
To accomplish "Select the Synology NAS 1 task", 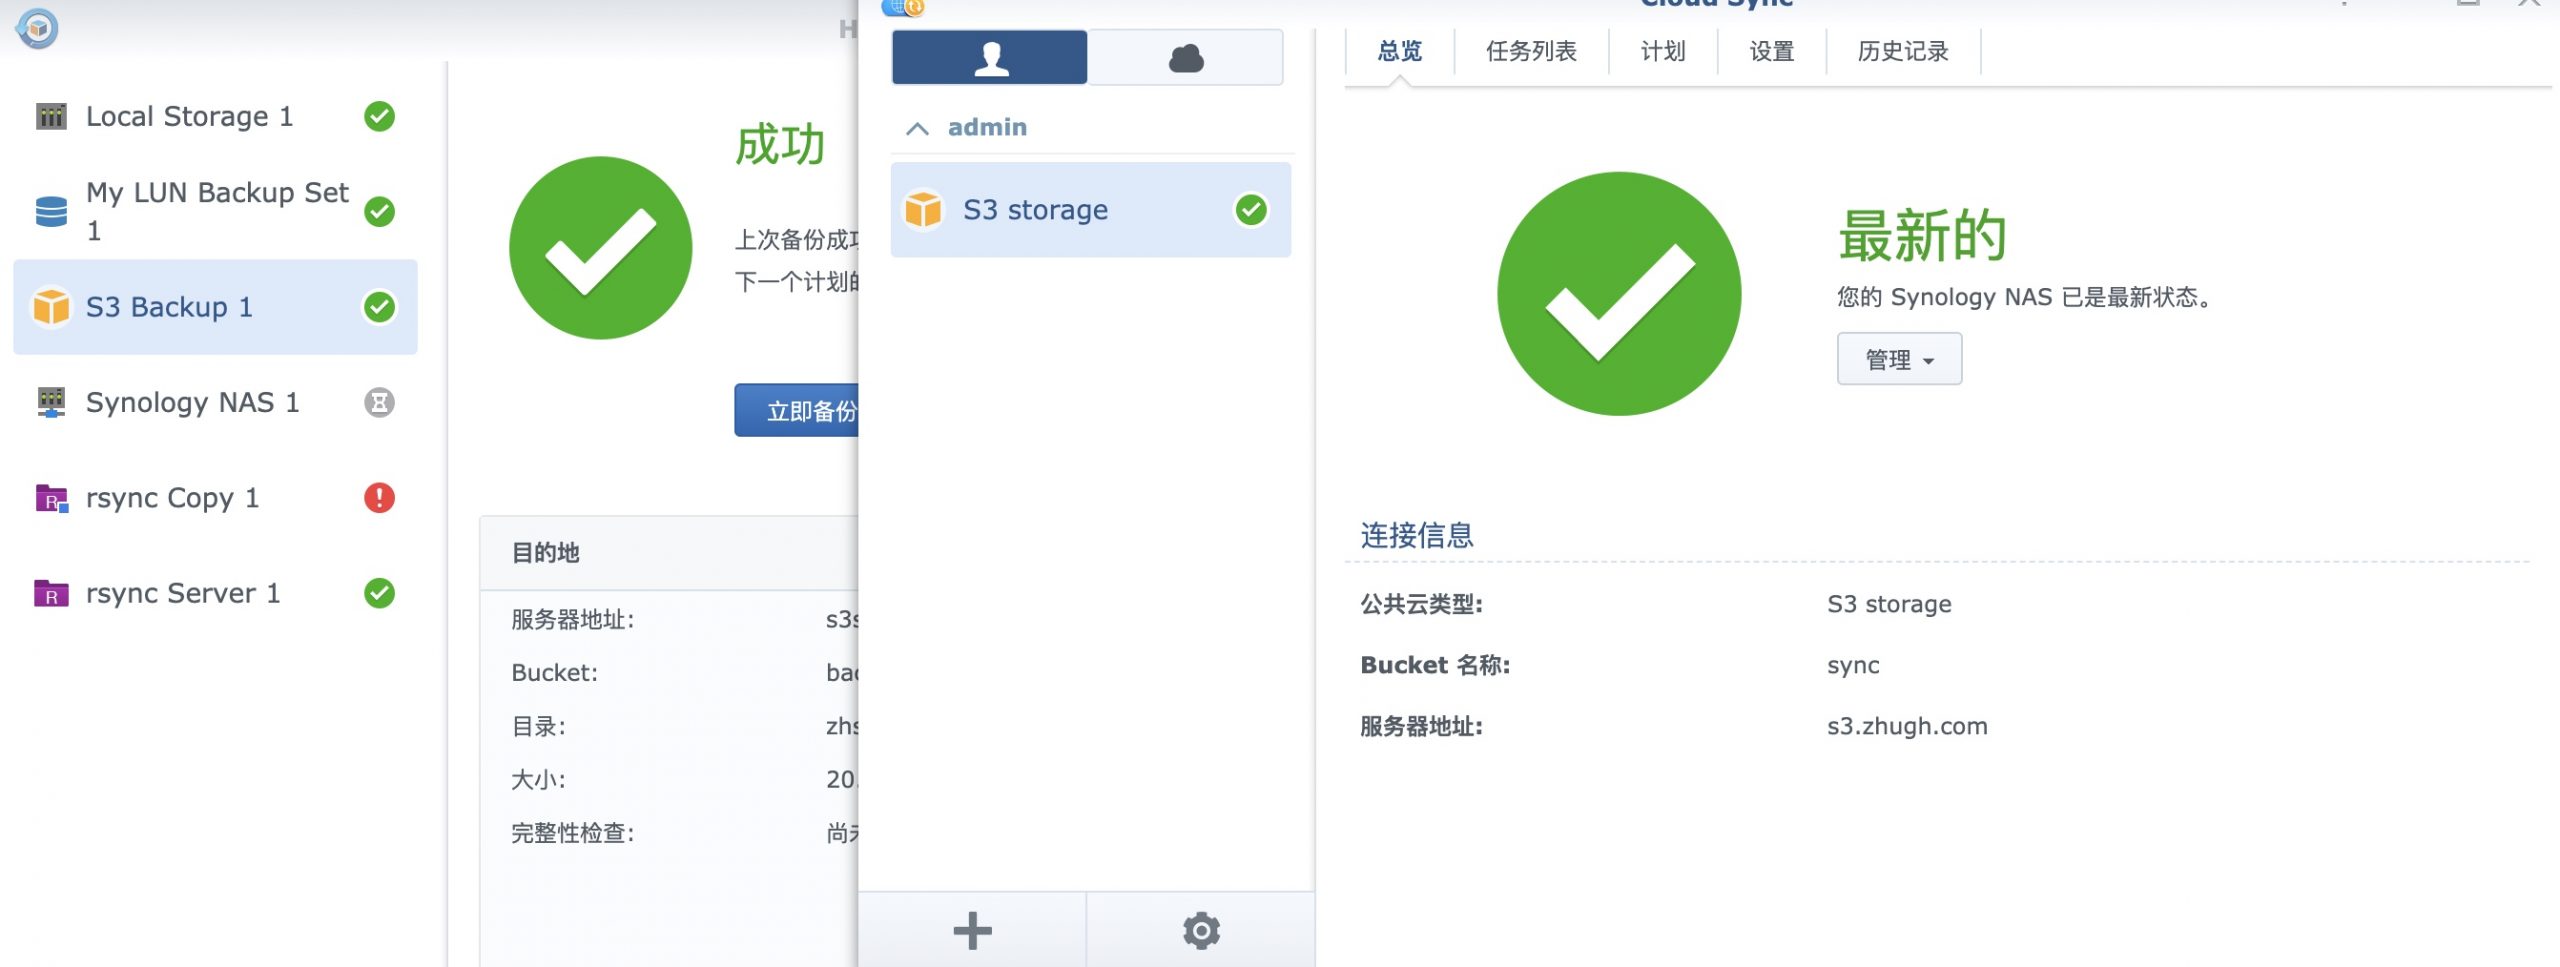I will 215,402.
